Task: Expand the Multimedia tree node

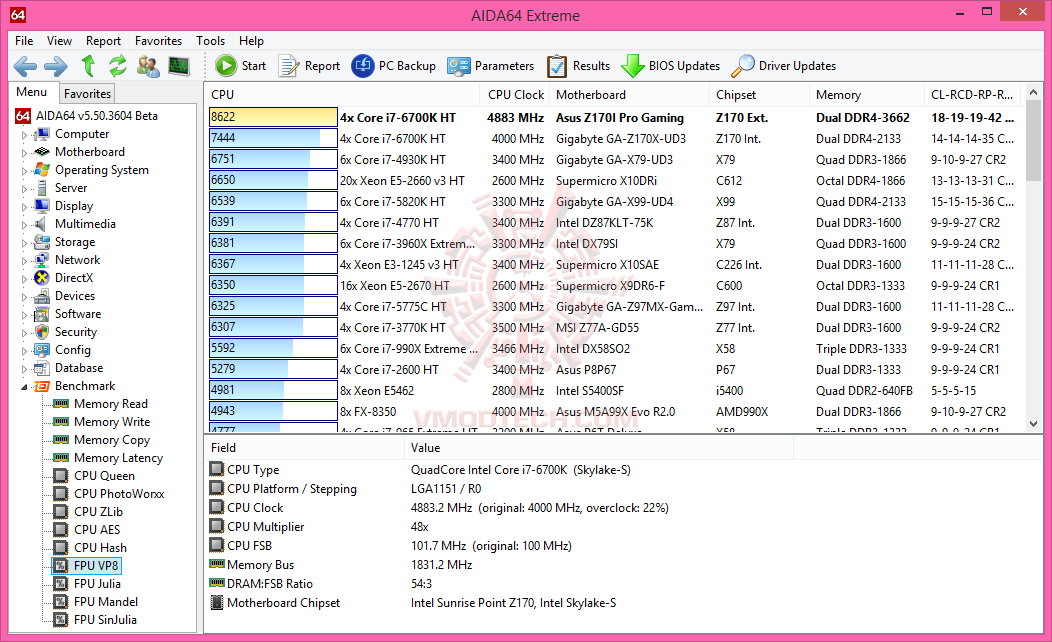Action: pos(24,225)
